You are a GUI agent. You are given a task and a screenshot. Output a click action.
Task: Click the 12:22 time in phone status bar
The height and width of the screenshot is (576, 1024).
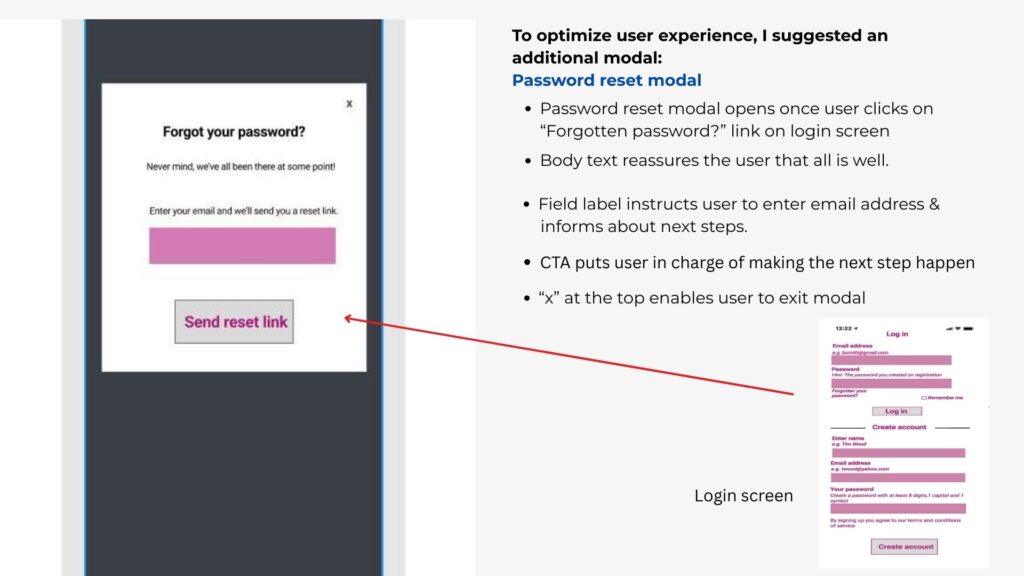click(844, 328)
